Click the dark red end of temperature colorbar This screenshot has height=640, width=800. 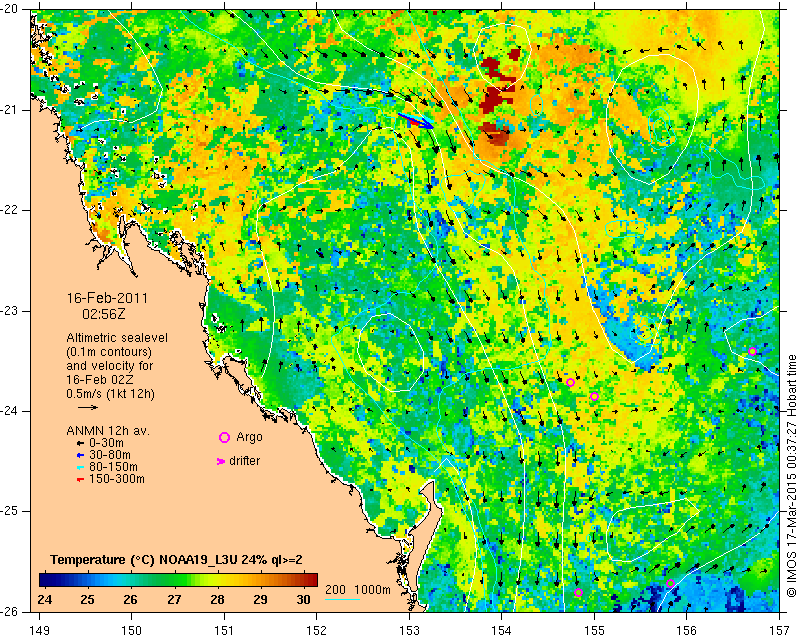pos(312,580)
